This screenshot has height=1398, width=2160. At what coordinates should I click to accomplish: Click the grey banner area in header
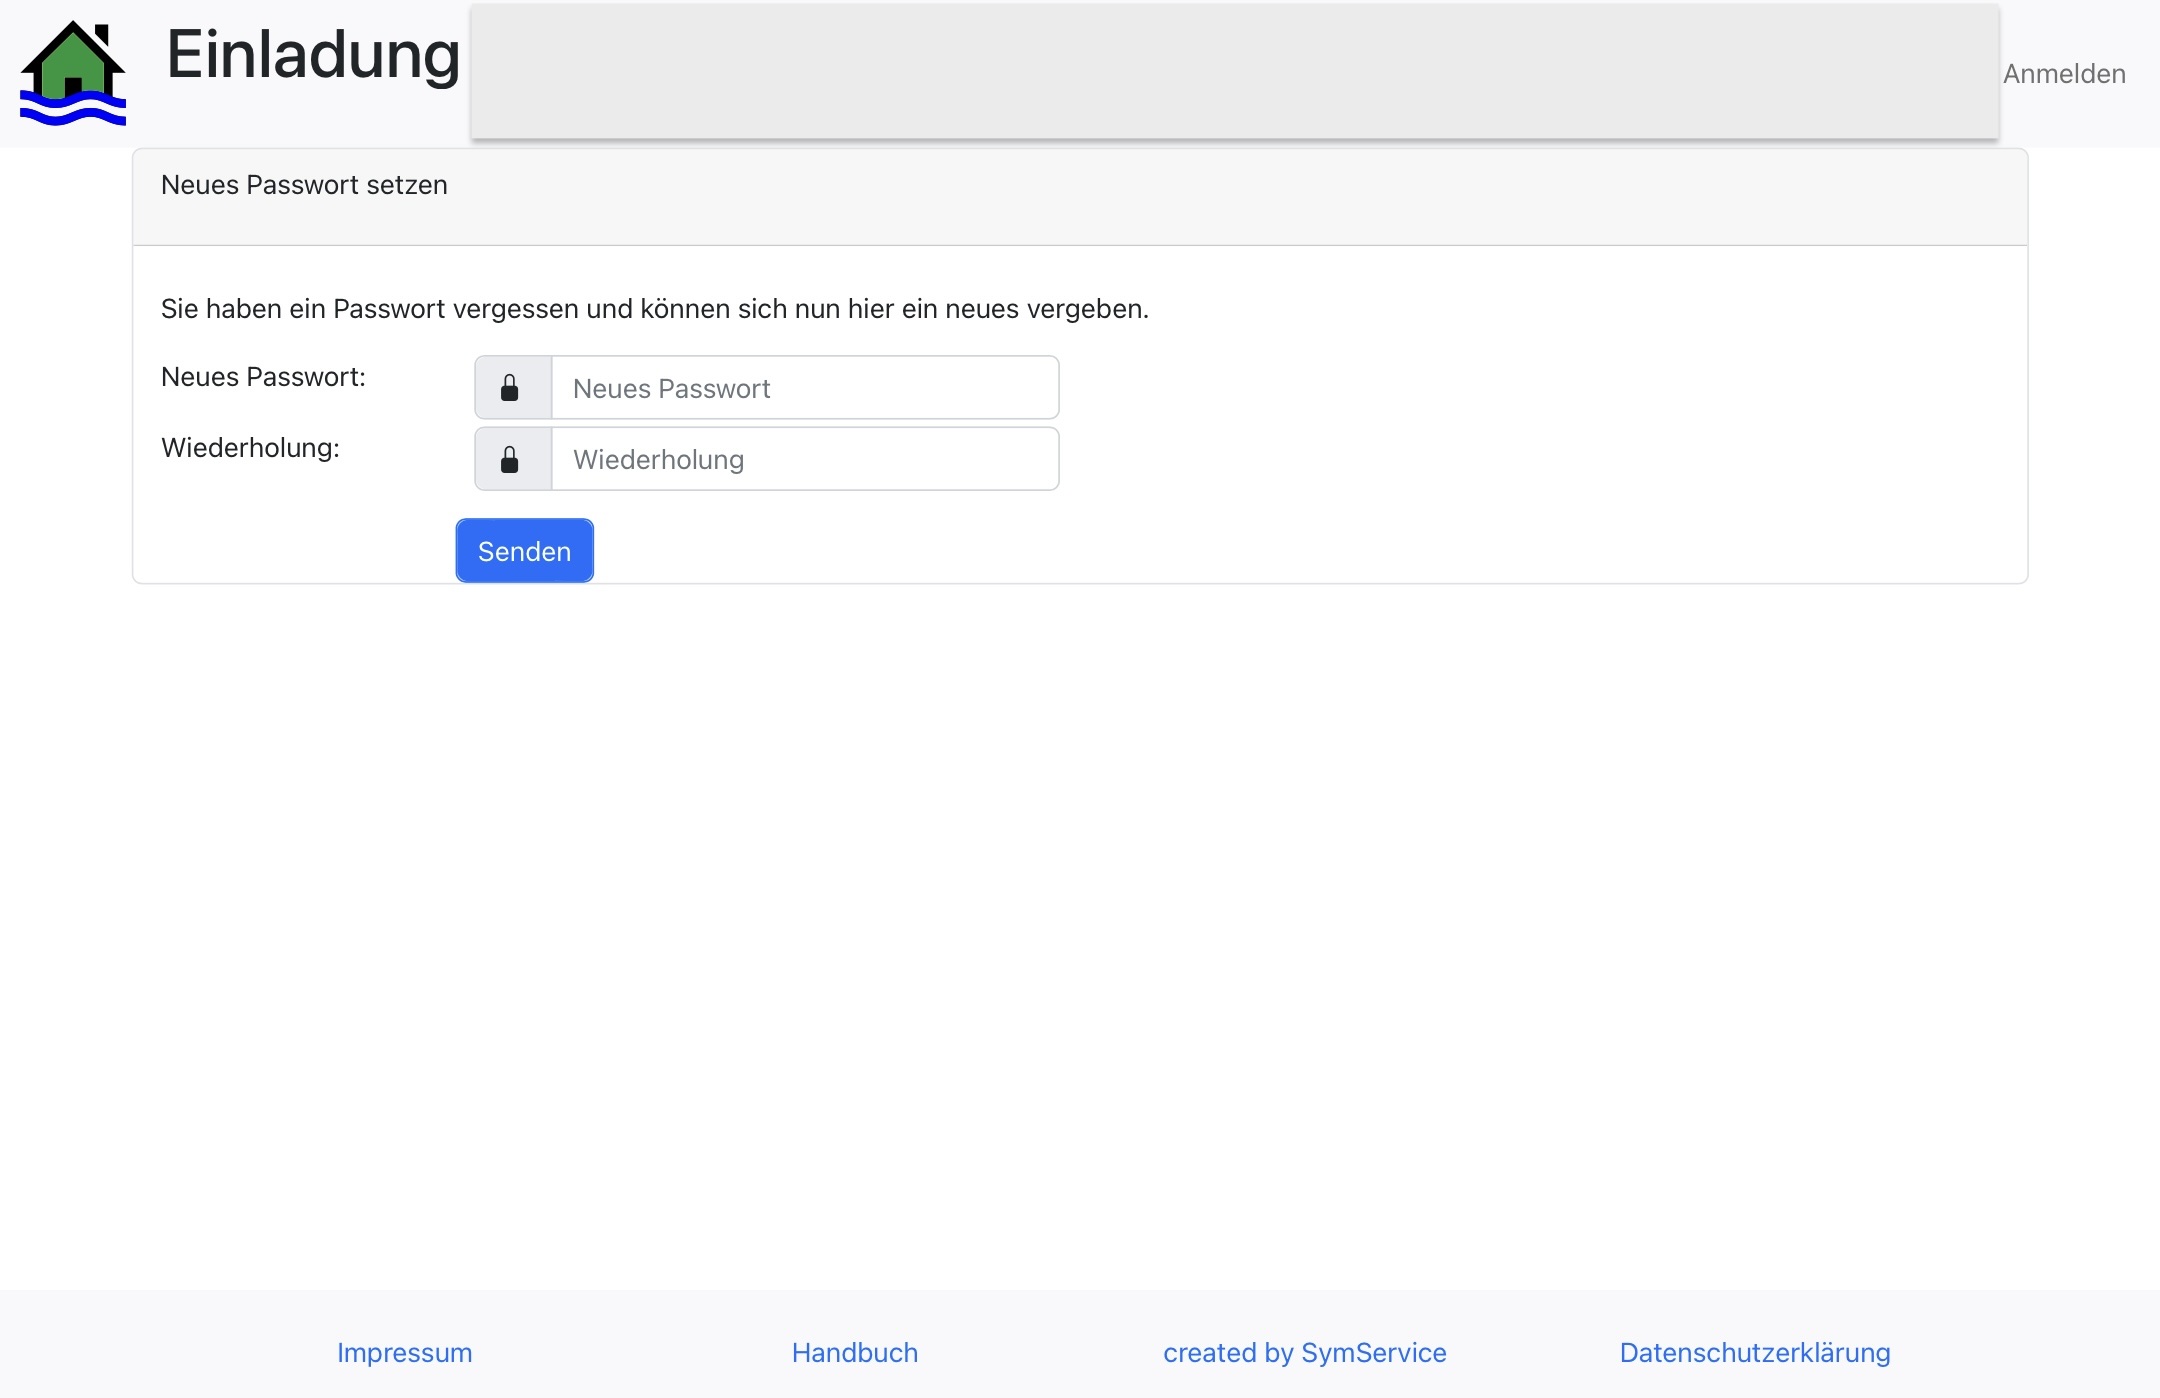coord(1234,72)
